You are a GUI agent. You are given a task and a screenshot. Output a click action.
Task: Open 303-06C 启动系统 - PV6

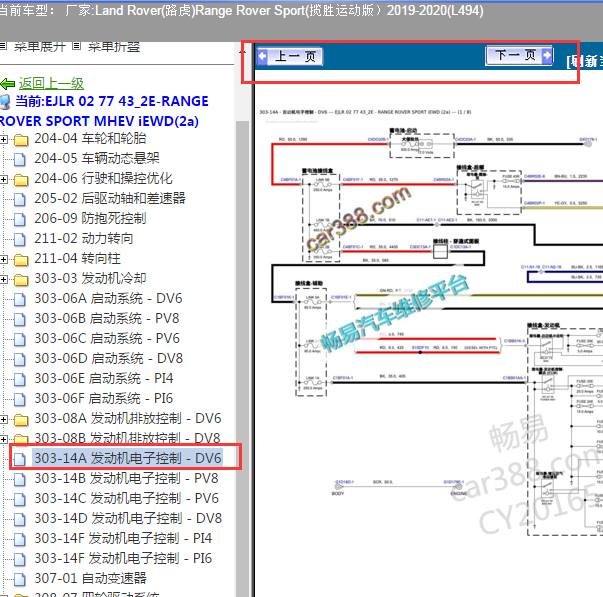pyautogui.click(x=107, y=338)
